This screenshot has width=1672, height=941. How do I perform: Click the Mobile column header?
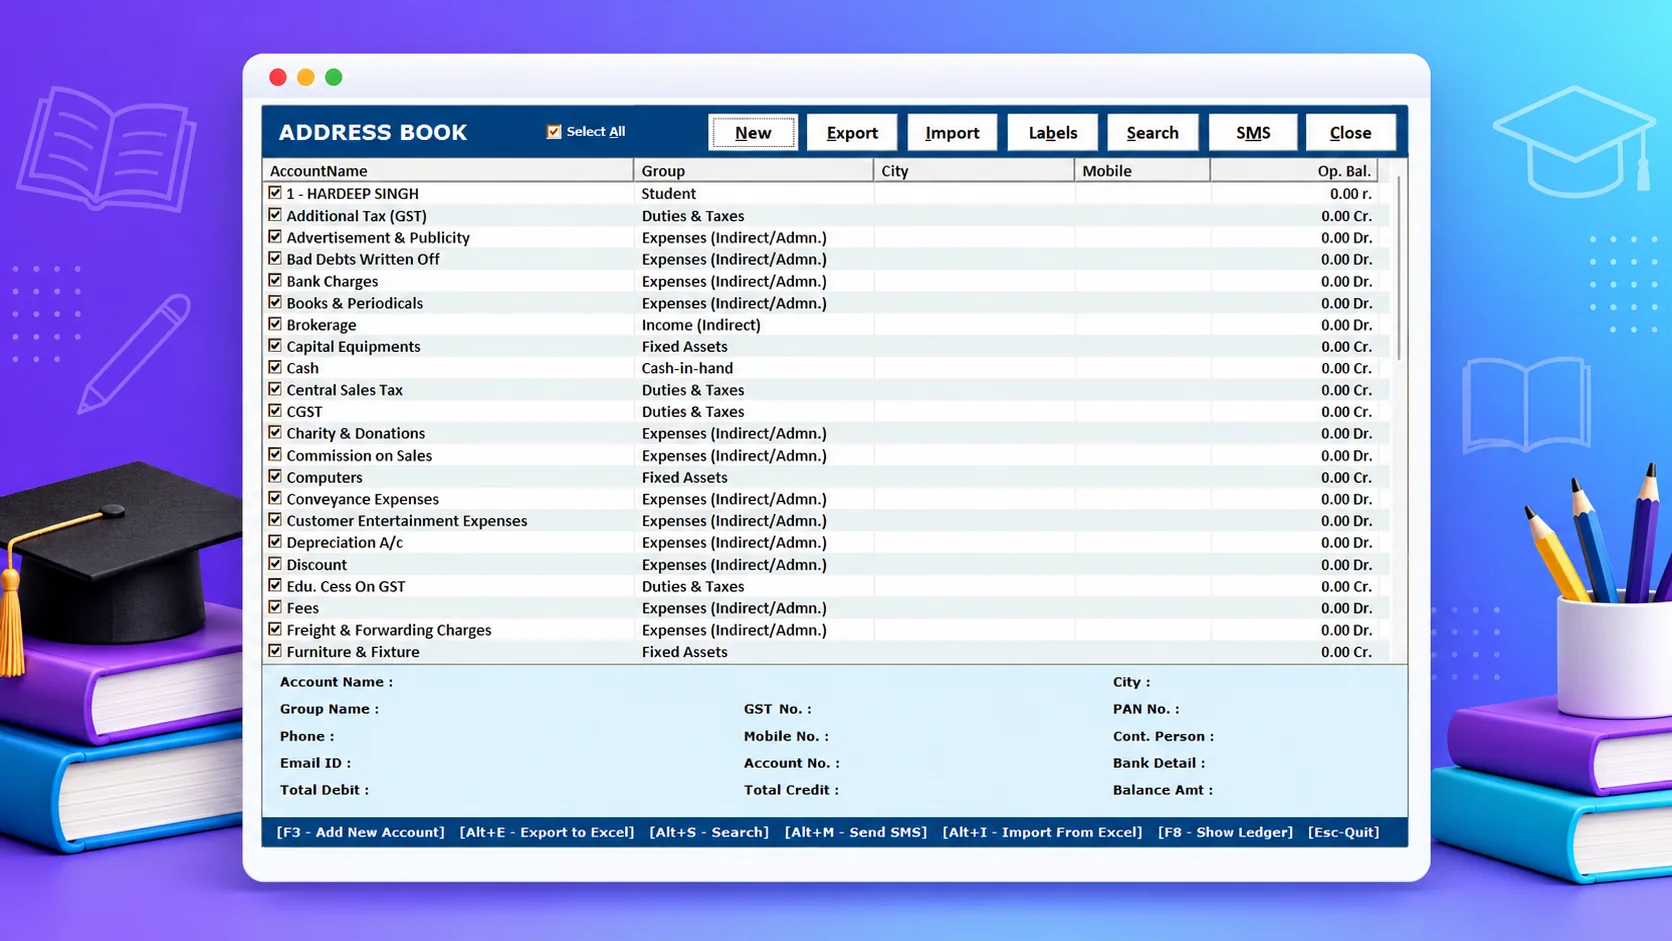point(1142,171)
